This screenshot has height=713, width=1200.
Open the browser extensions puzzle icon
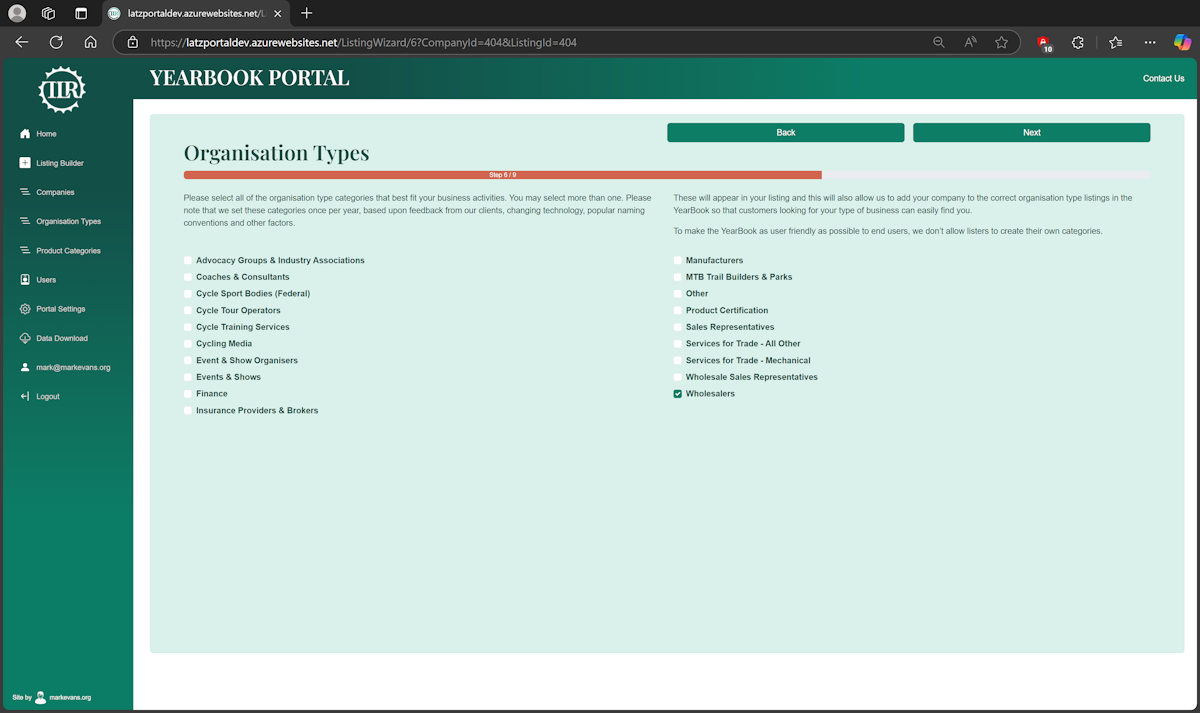coord(1077,43)
